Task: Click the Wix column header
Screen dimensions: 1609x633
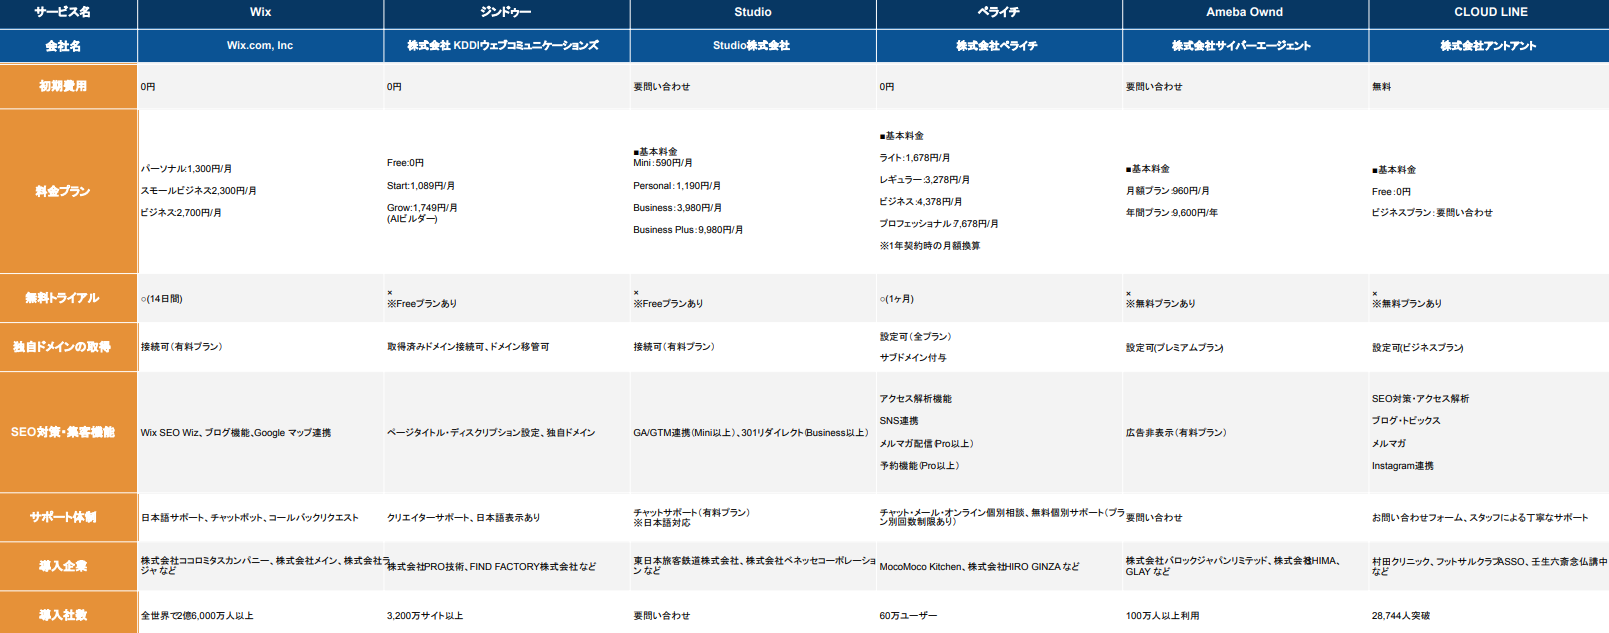Action: [x=260, y=12]
